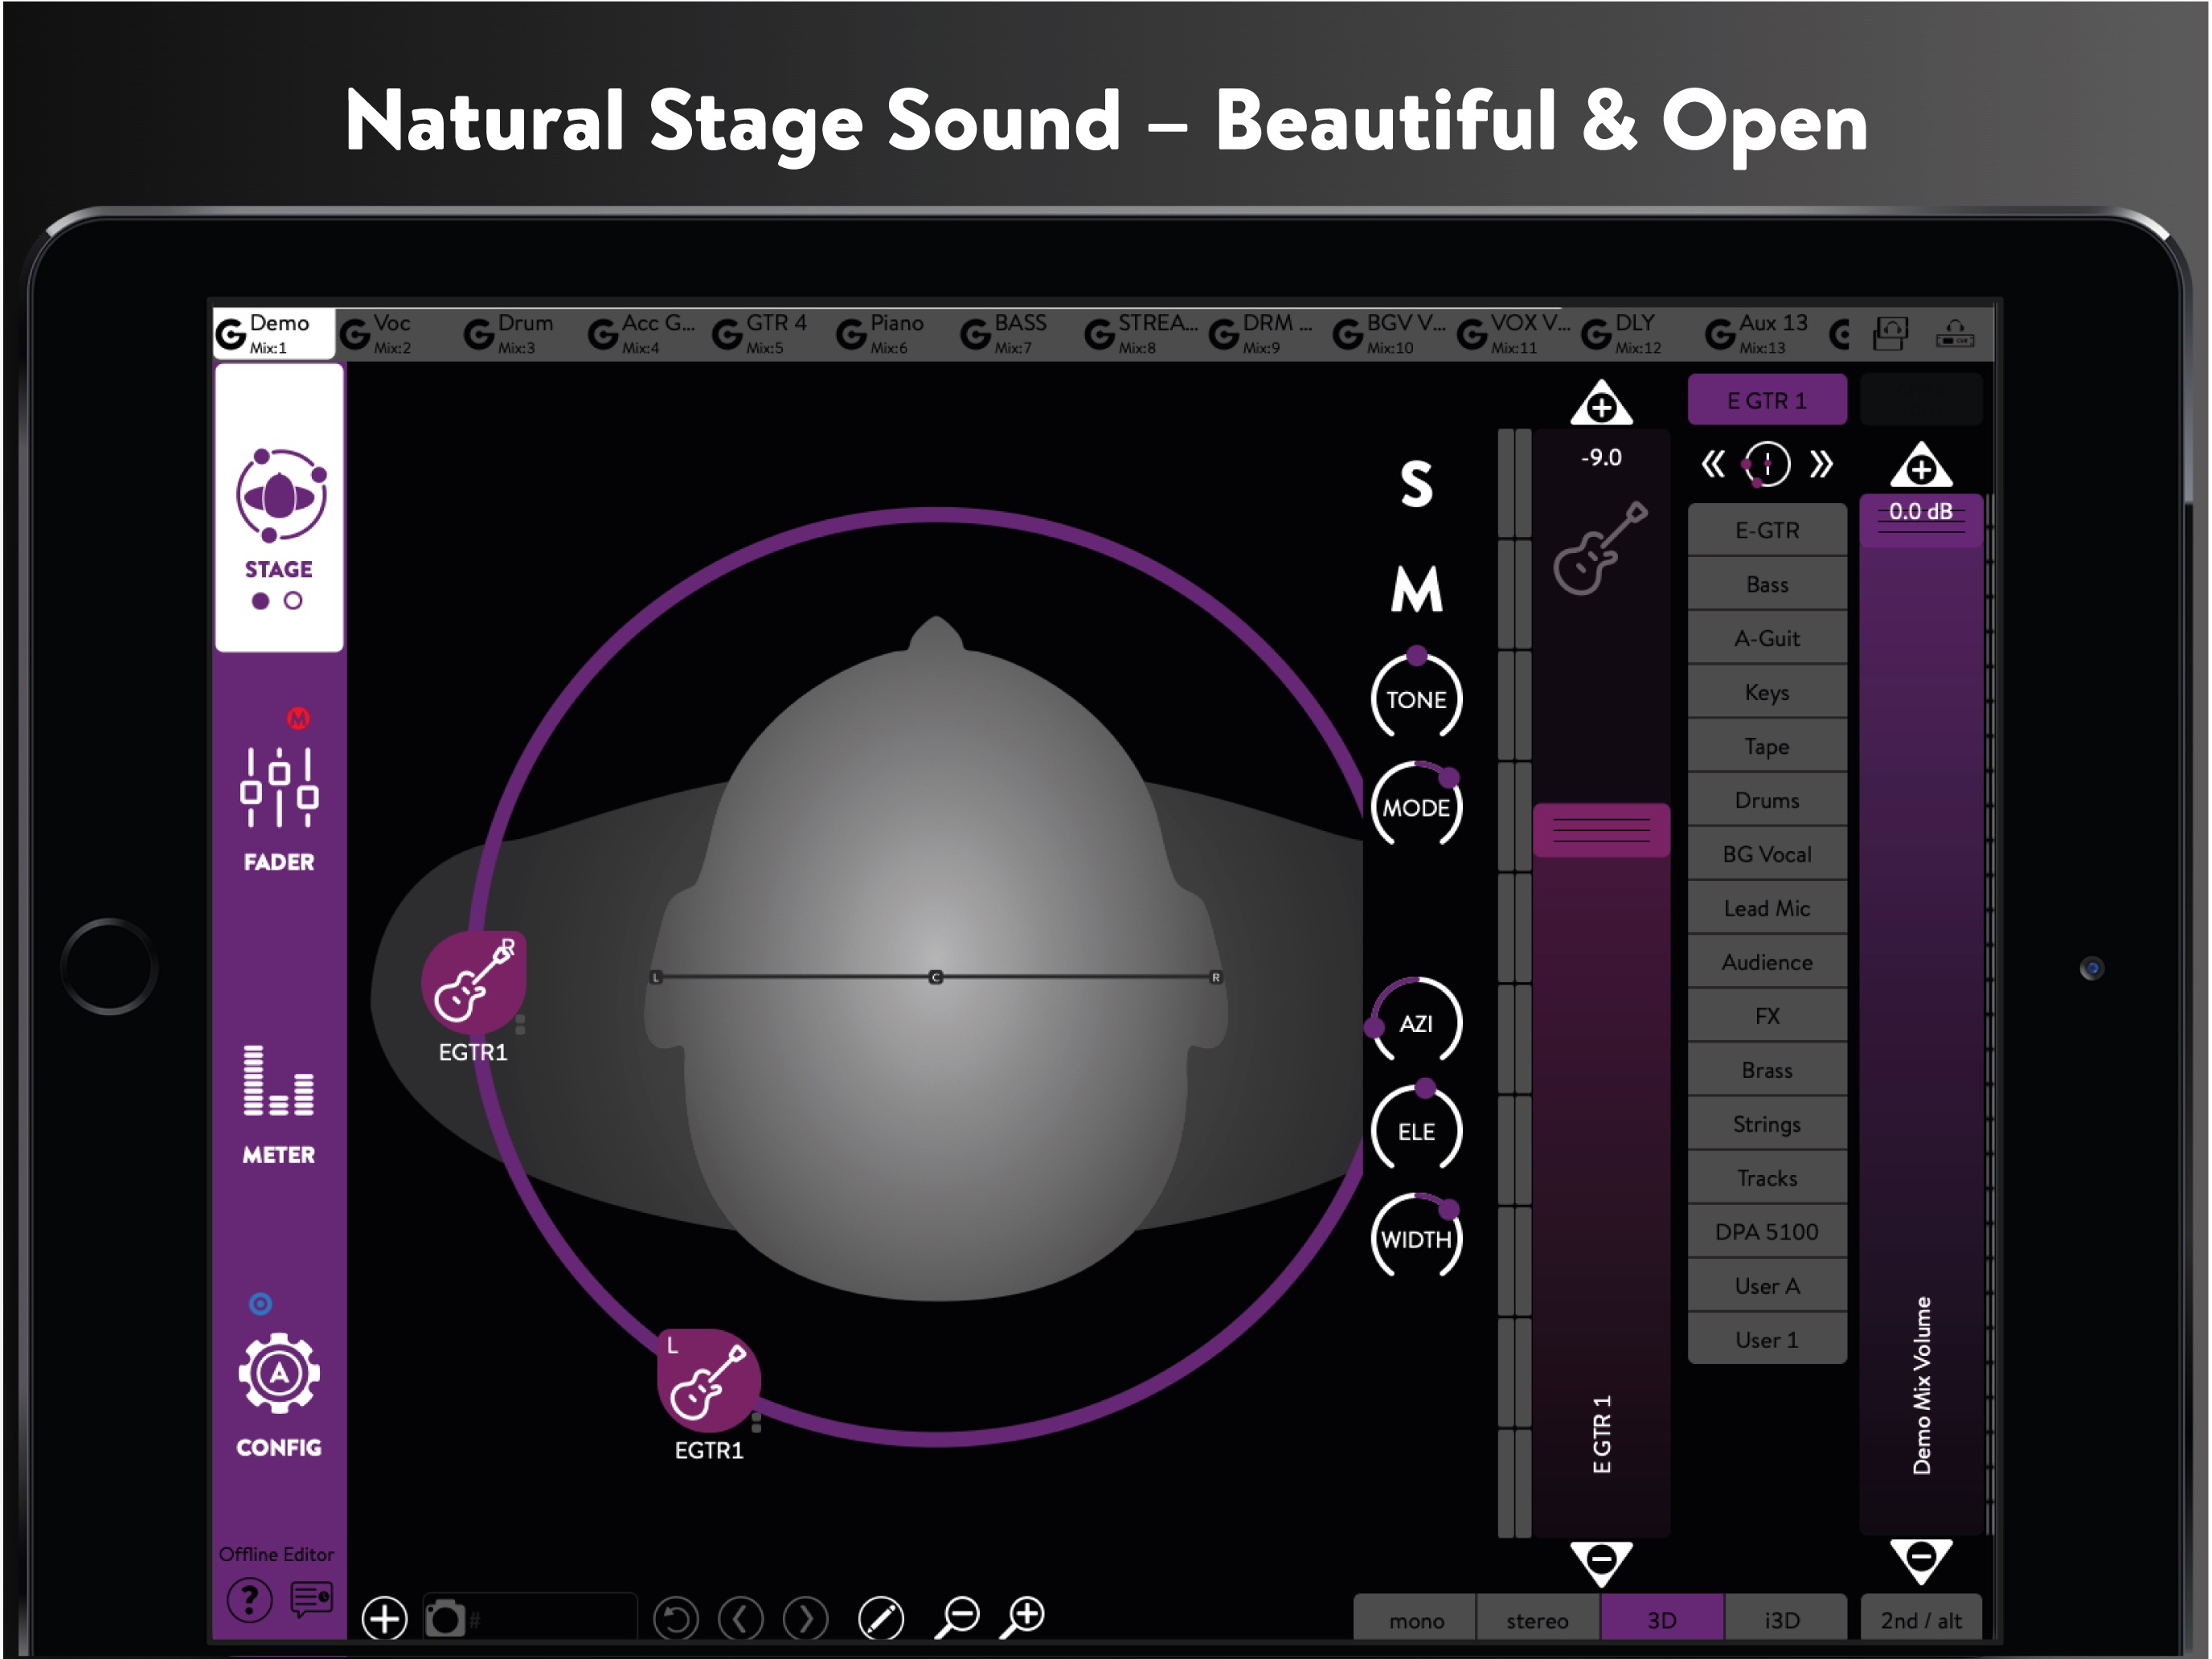2212x1659 pixels.
Task: Select the 3D mode button
Action: 1661,1620
